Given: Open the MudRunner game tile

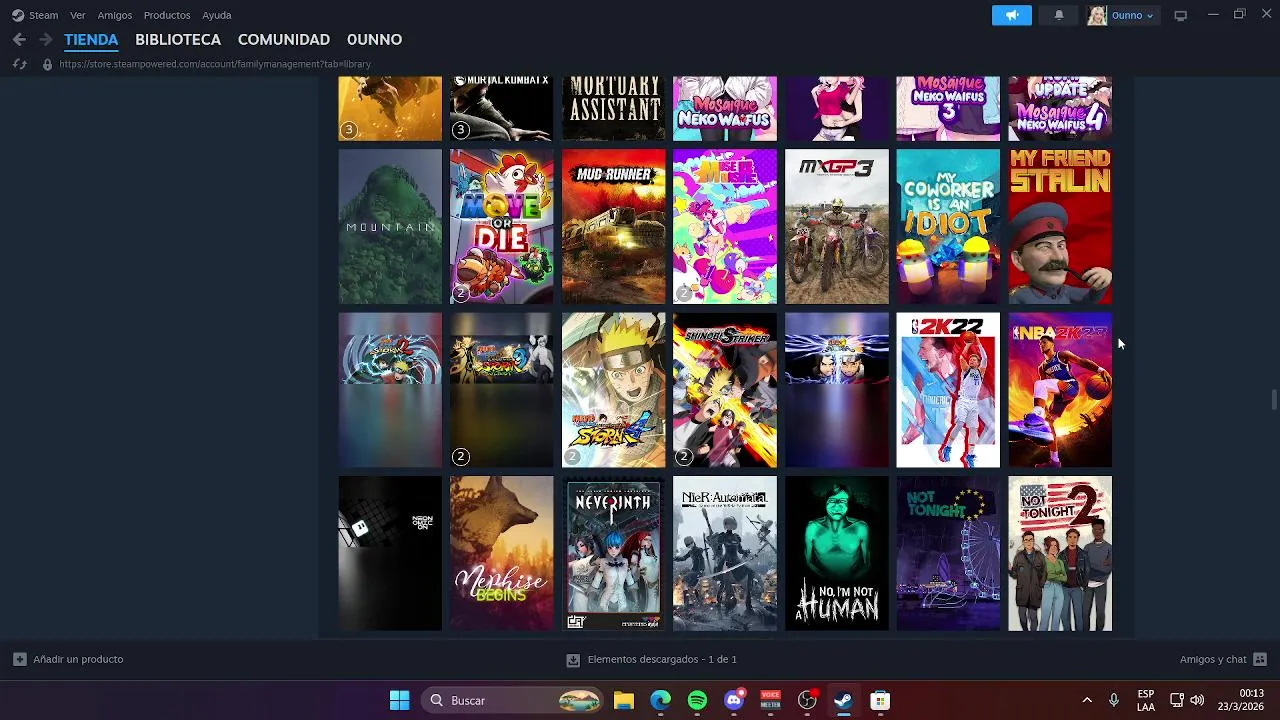Looking at the screenshot, I should tap(613, 227).
